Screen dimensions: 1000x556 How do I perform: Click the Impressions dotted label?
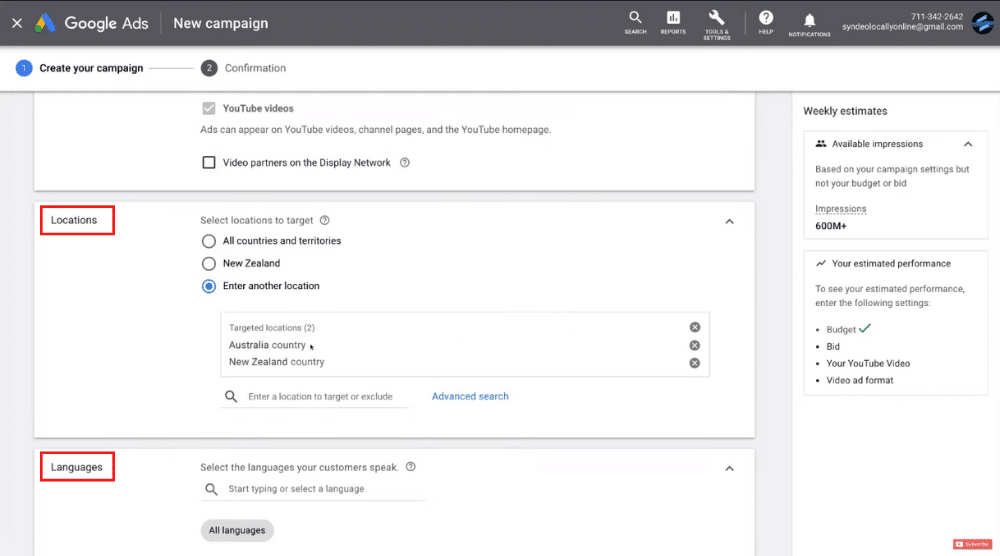[x=841, y=208]
